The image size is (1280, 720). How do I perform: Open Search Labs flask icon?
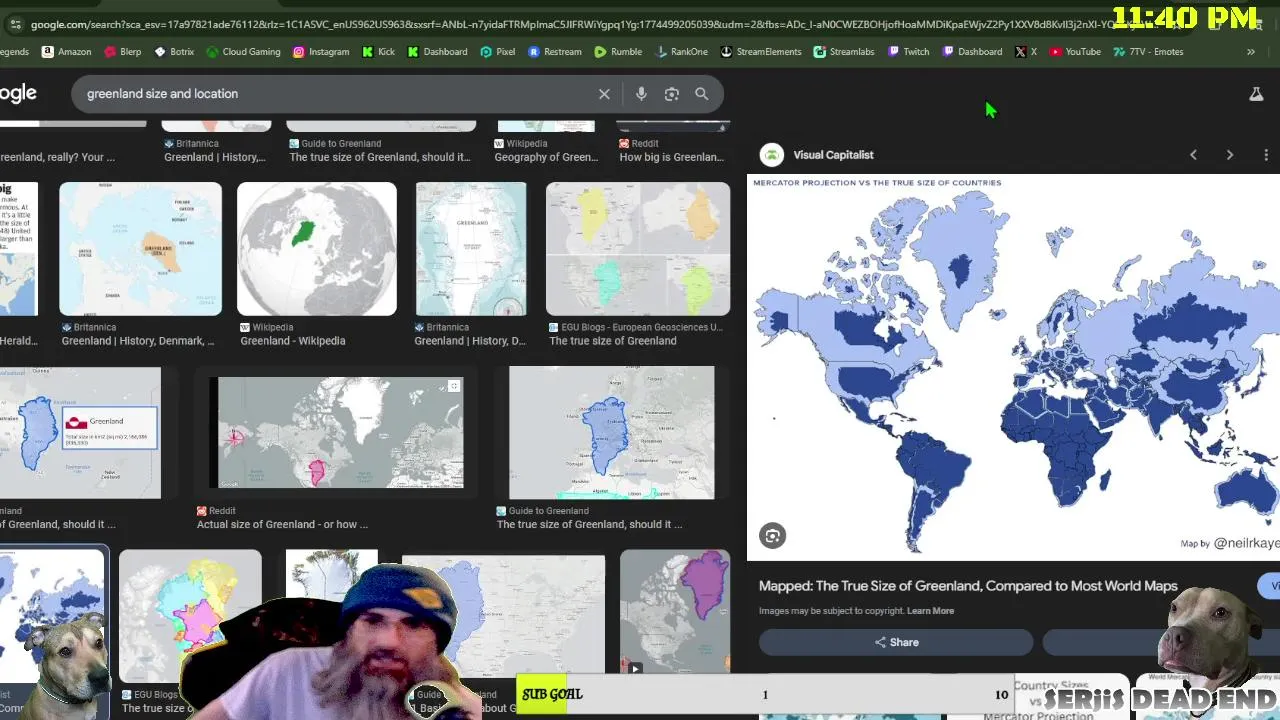coord(1256,94)
